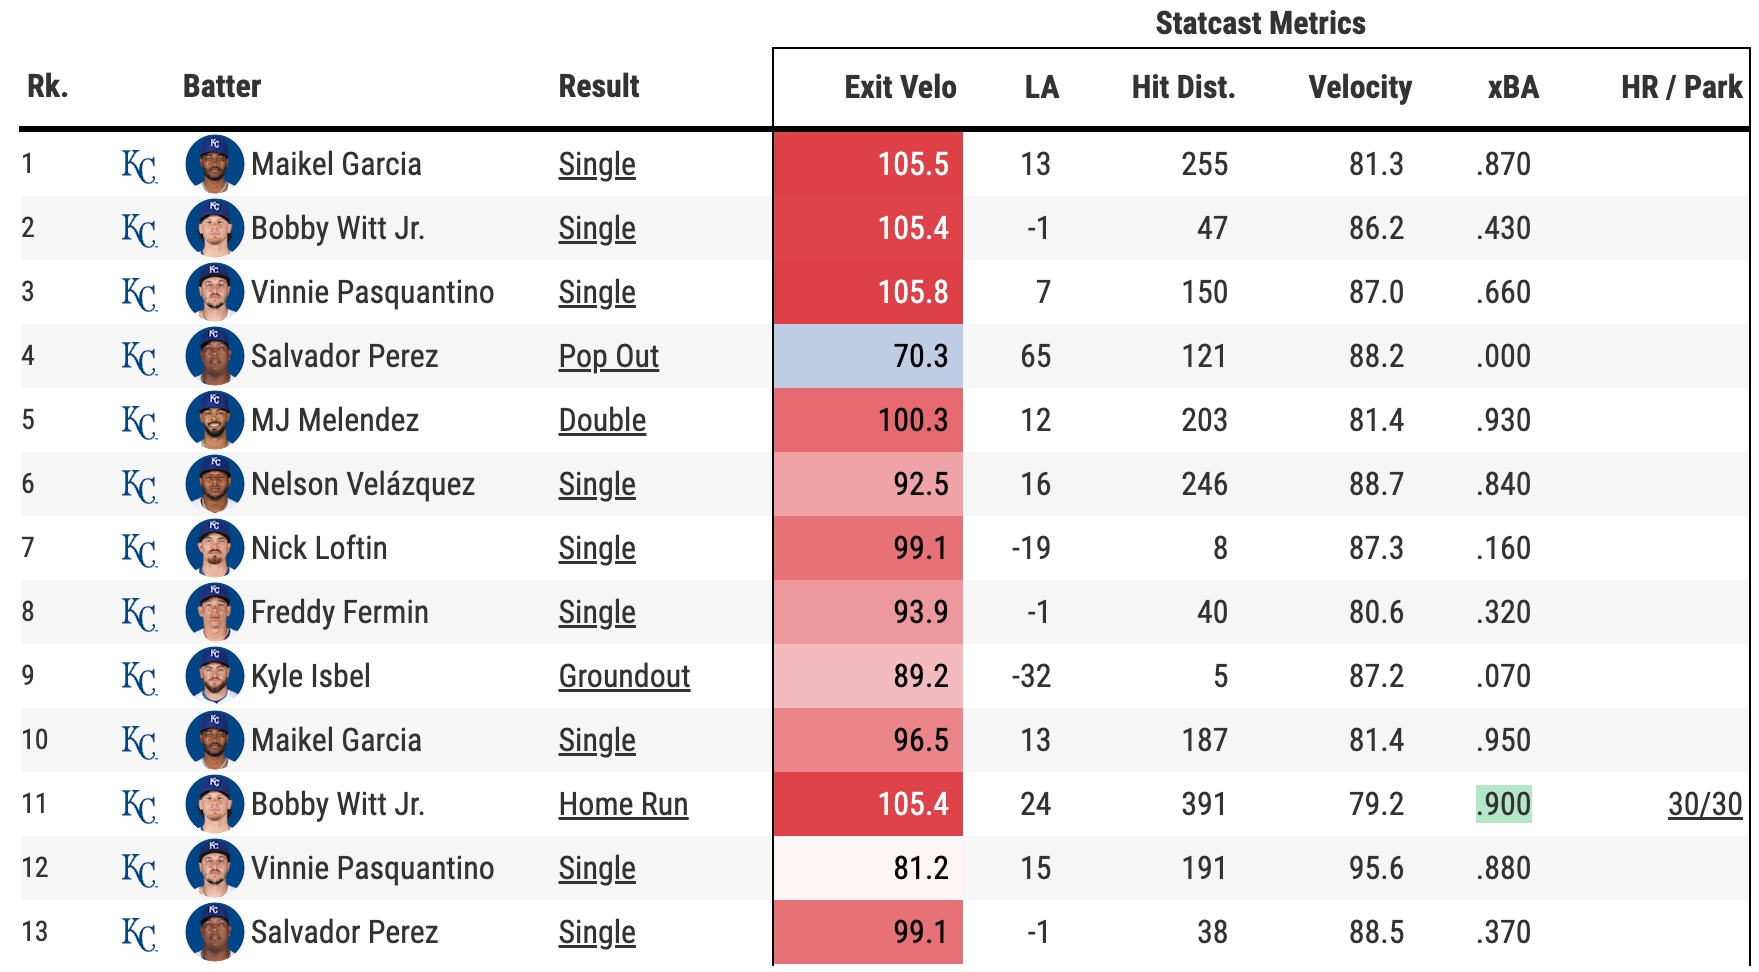Viewport: 1759px width, 972px height.
Task: Open Kyle Isbel's Groundout result link
Action: click(624, 676)
